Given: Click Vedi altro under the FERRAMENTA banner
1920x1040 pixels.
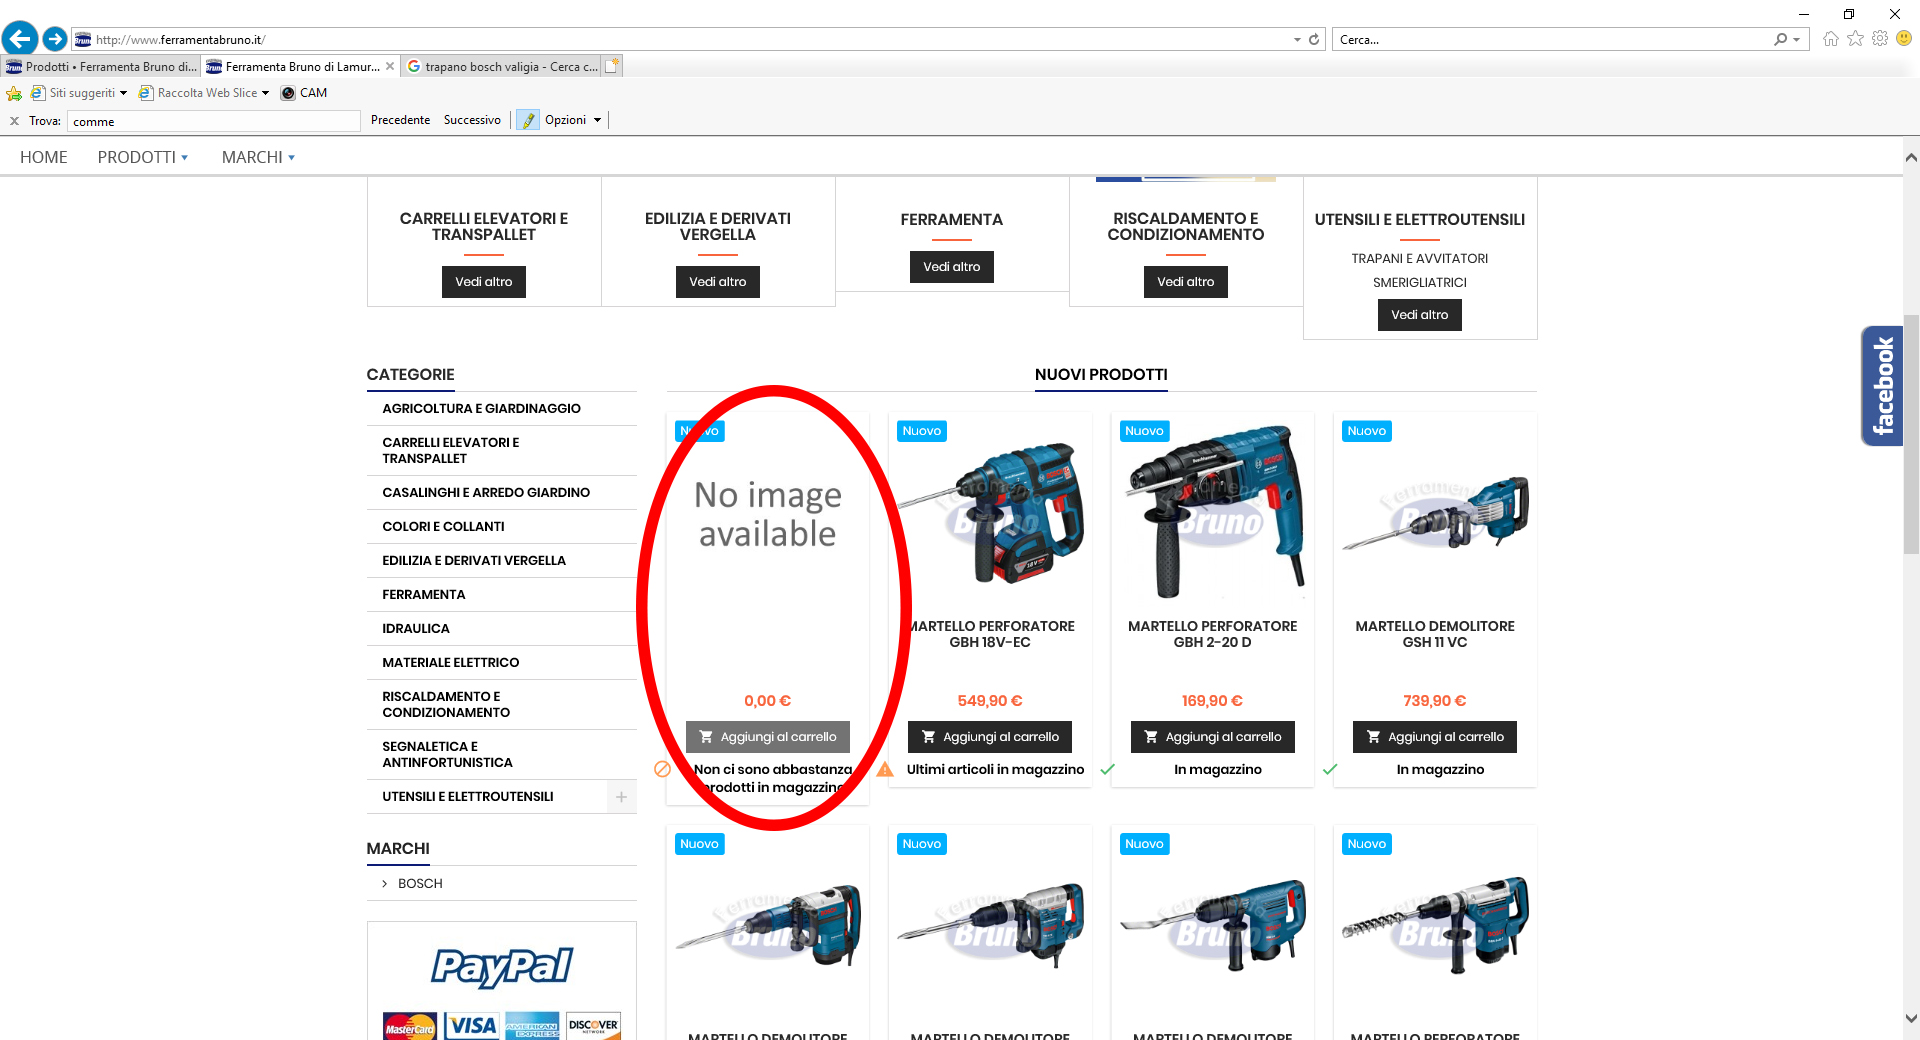Looking at the screenshot, I should point(952,267).
